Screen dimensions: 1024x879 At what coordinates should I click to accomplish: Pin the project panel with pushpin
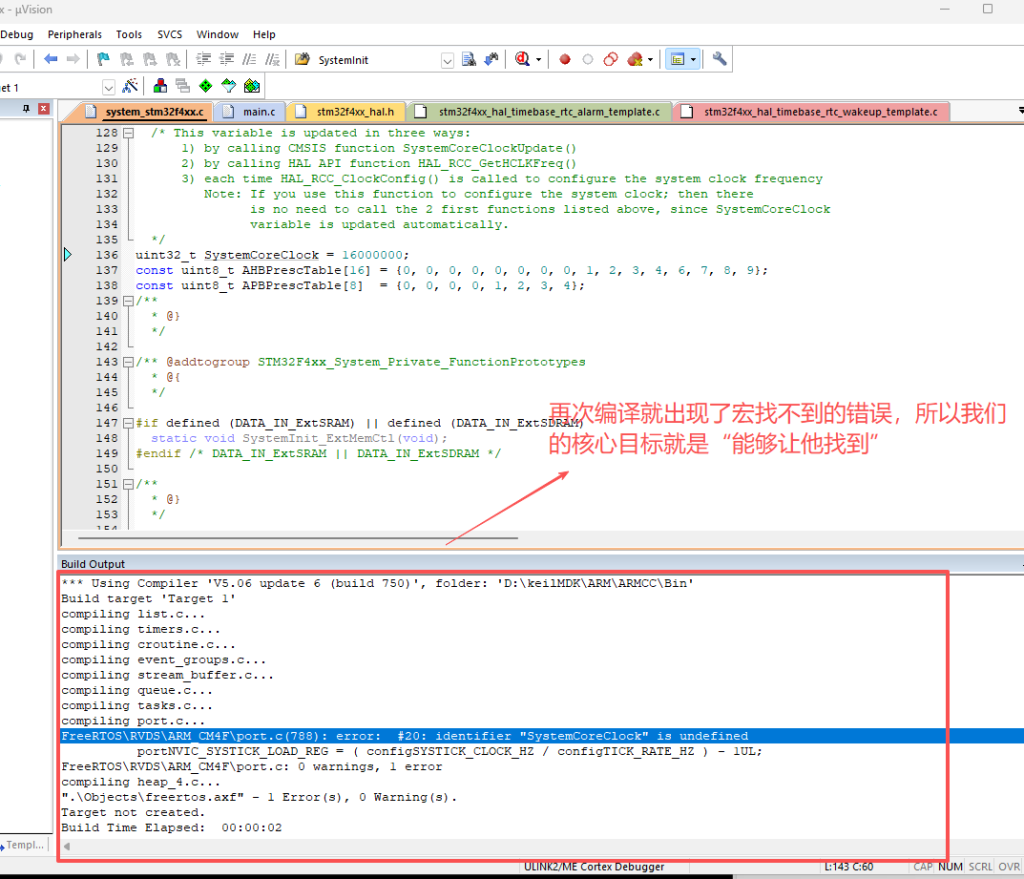[x=27, y=109]
